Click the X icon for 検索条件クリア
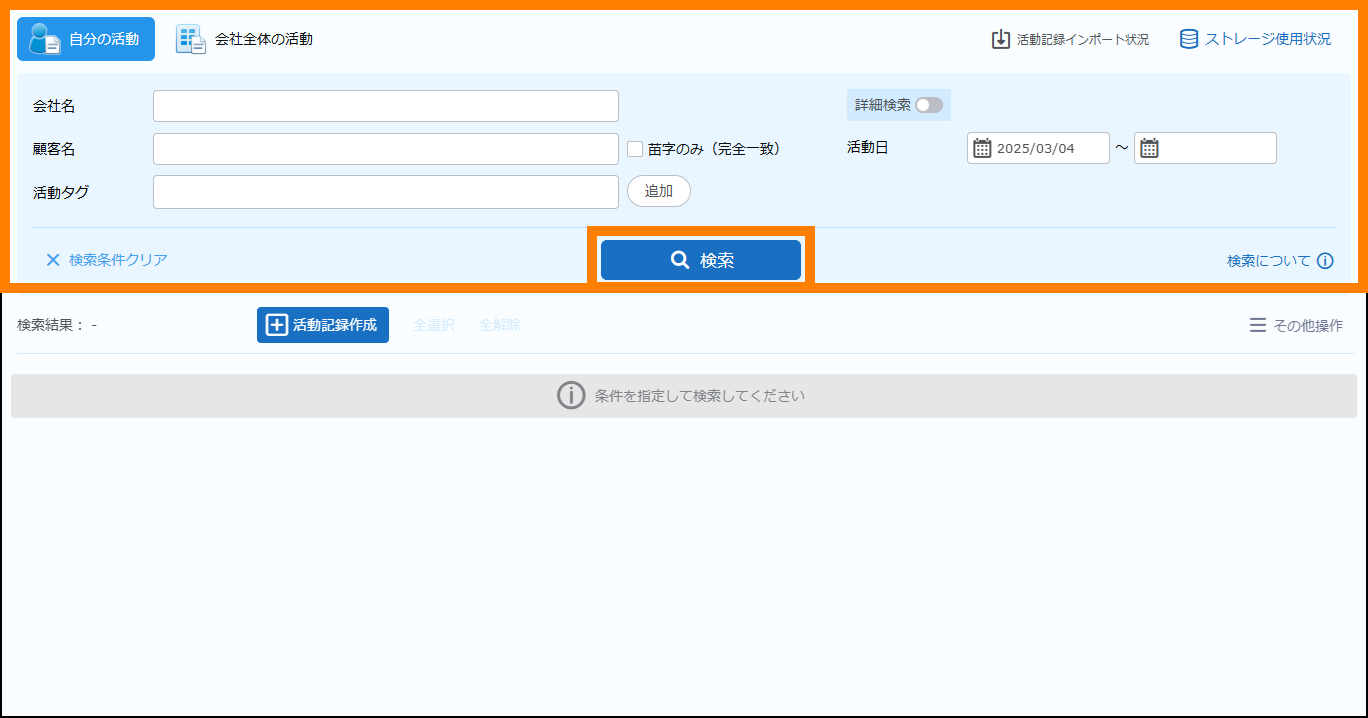The width and height of the screenshot is (1368, 718). (53, 260)
